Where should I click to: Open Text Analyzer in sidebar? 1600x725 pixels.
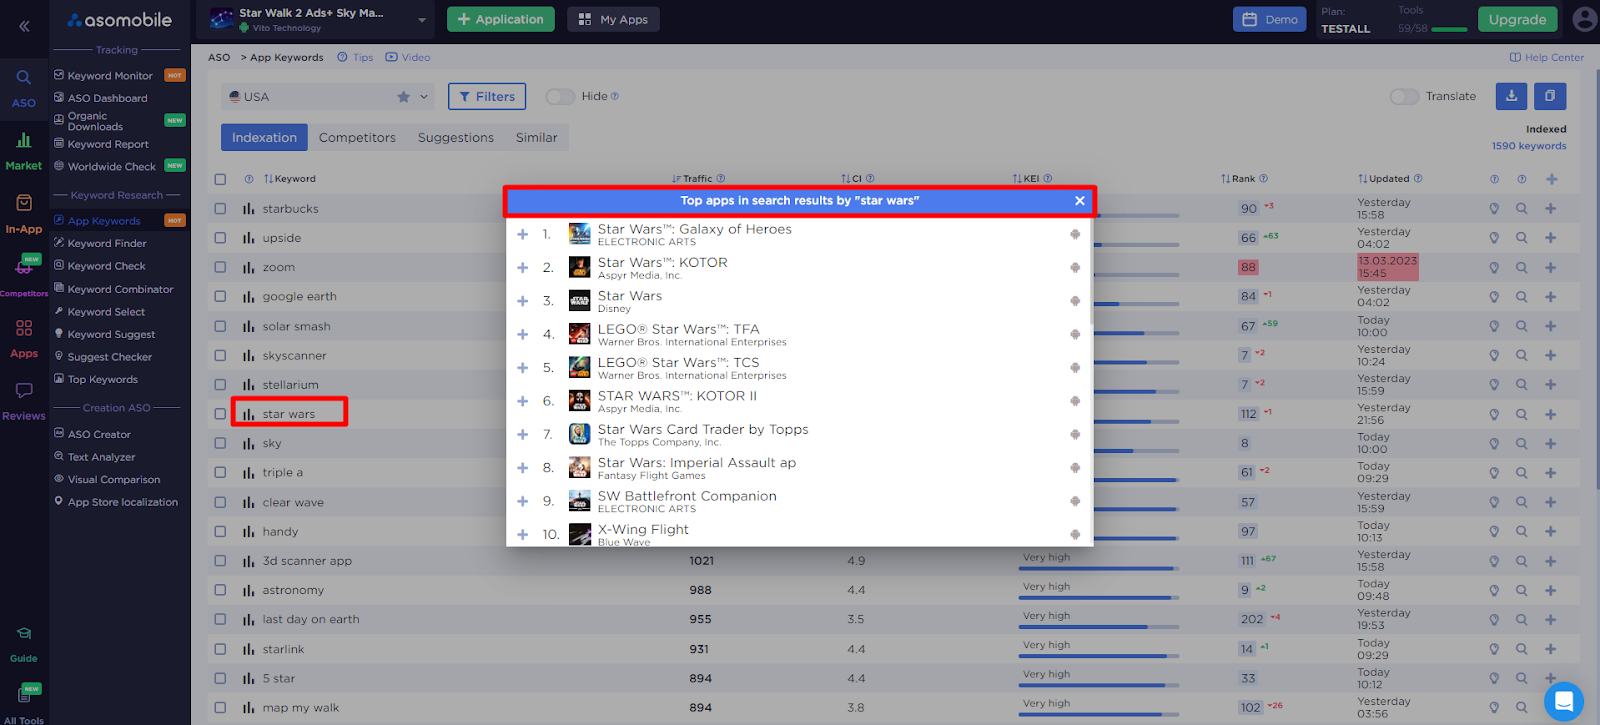click(x=101, y=457)
